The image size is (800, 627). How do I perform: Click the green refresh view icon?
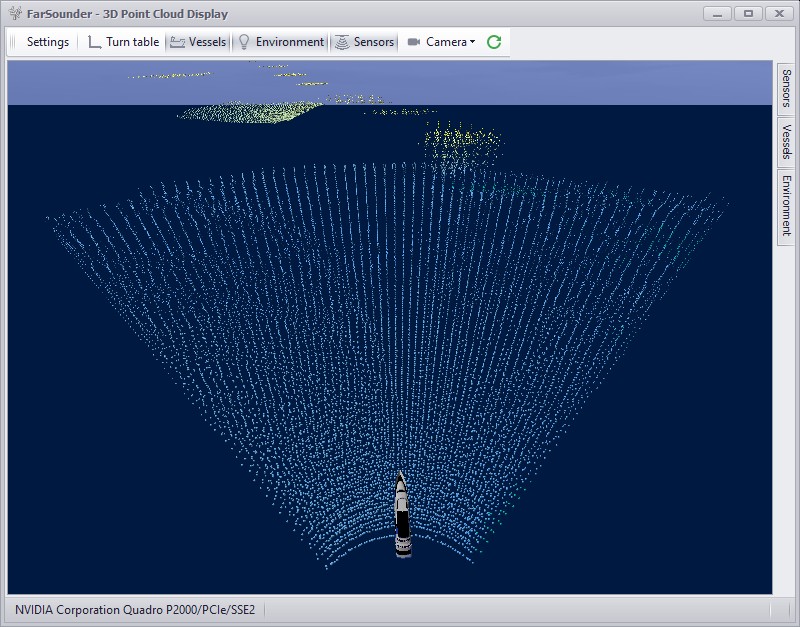tap(494, 42)
